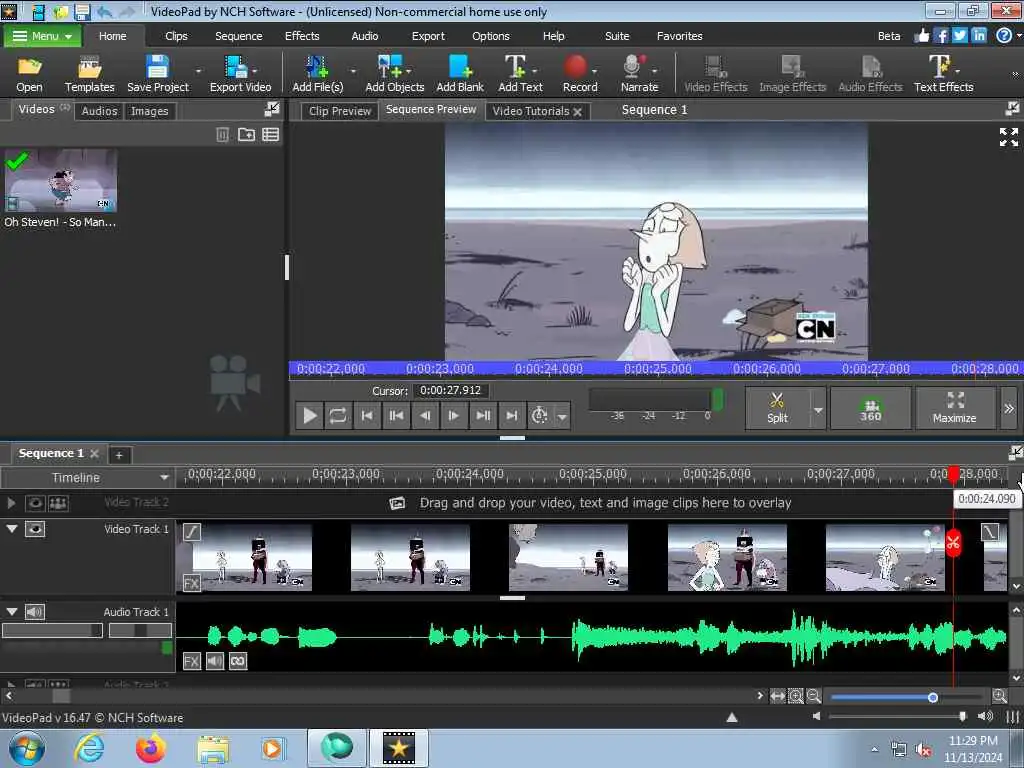Viewport: 1024px width, 768px height.
Task: Adjust the timeline zoom slider
Action: (933, 697)
